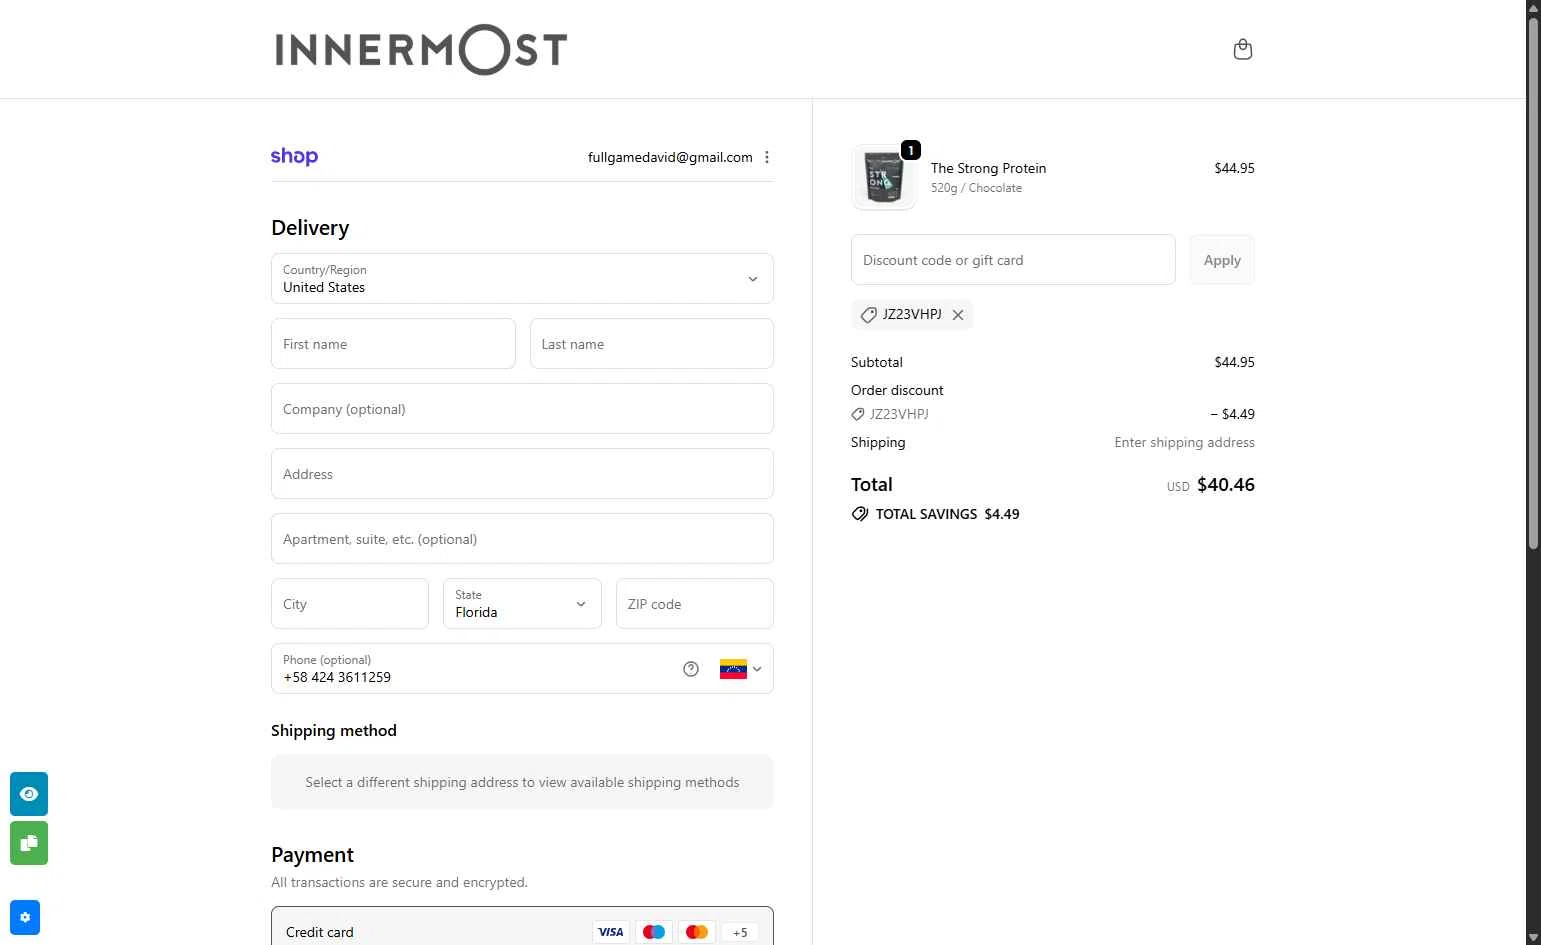Focus the Apartment, suite field
The image size is (1541, 945).
coord(522,539)
